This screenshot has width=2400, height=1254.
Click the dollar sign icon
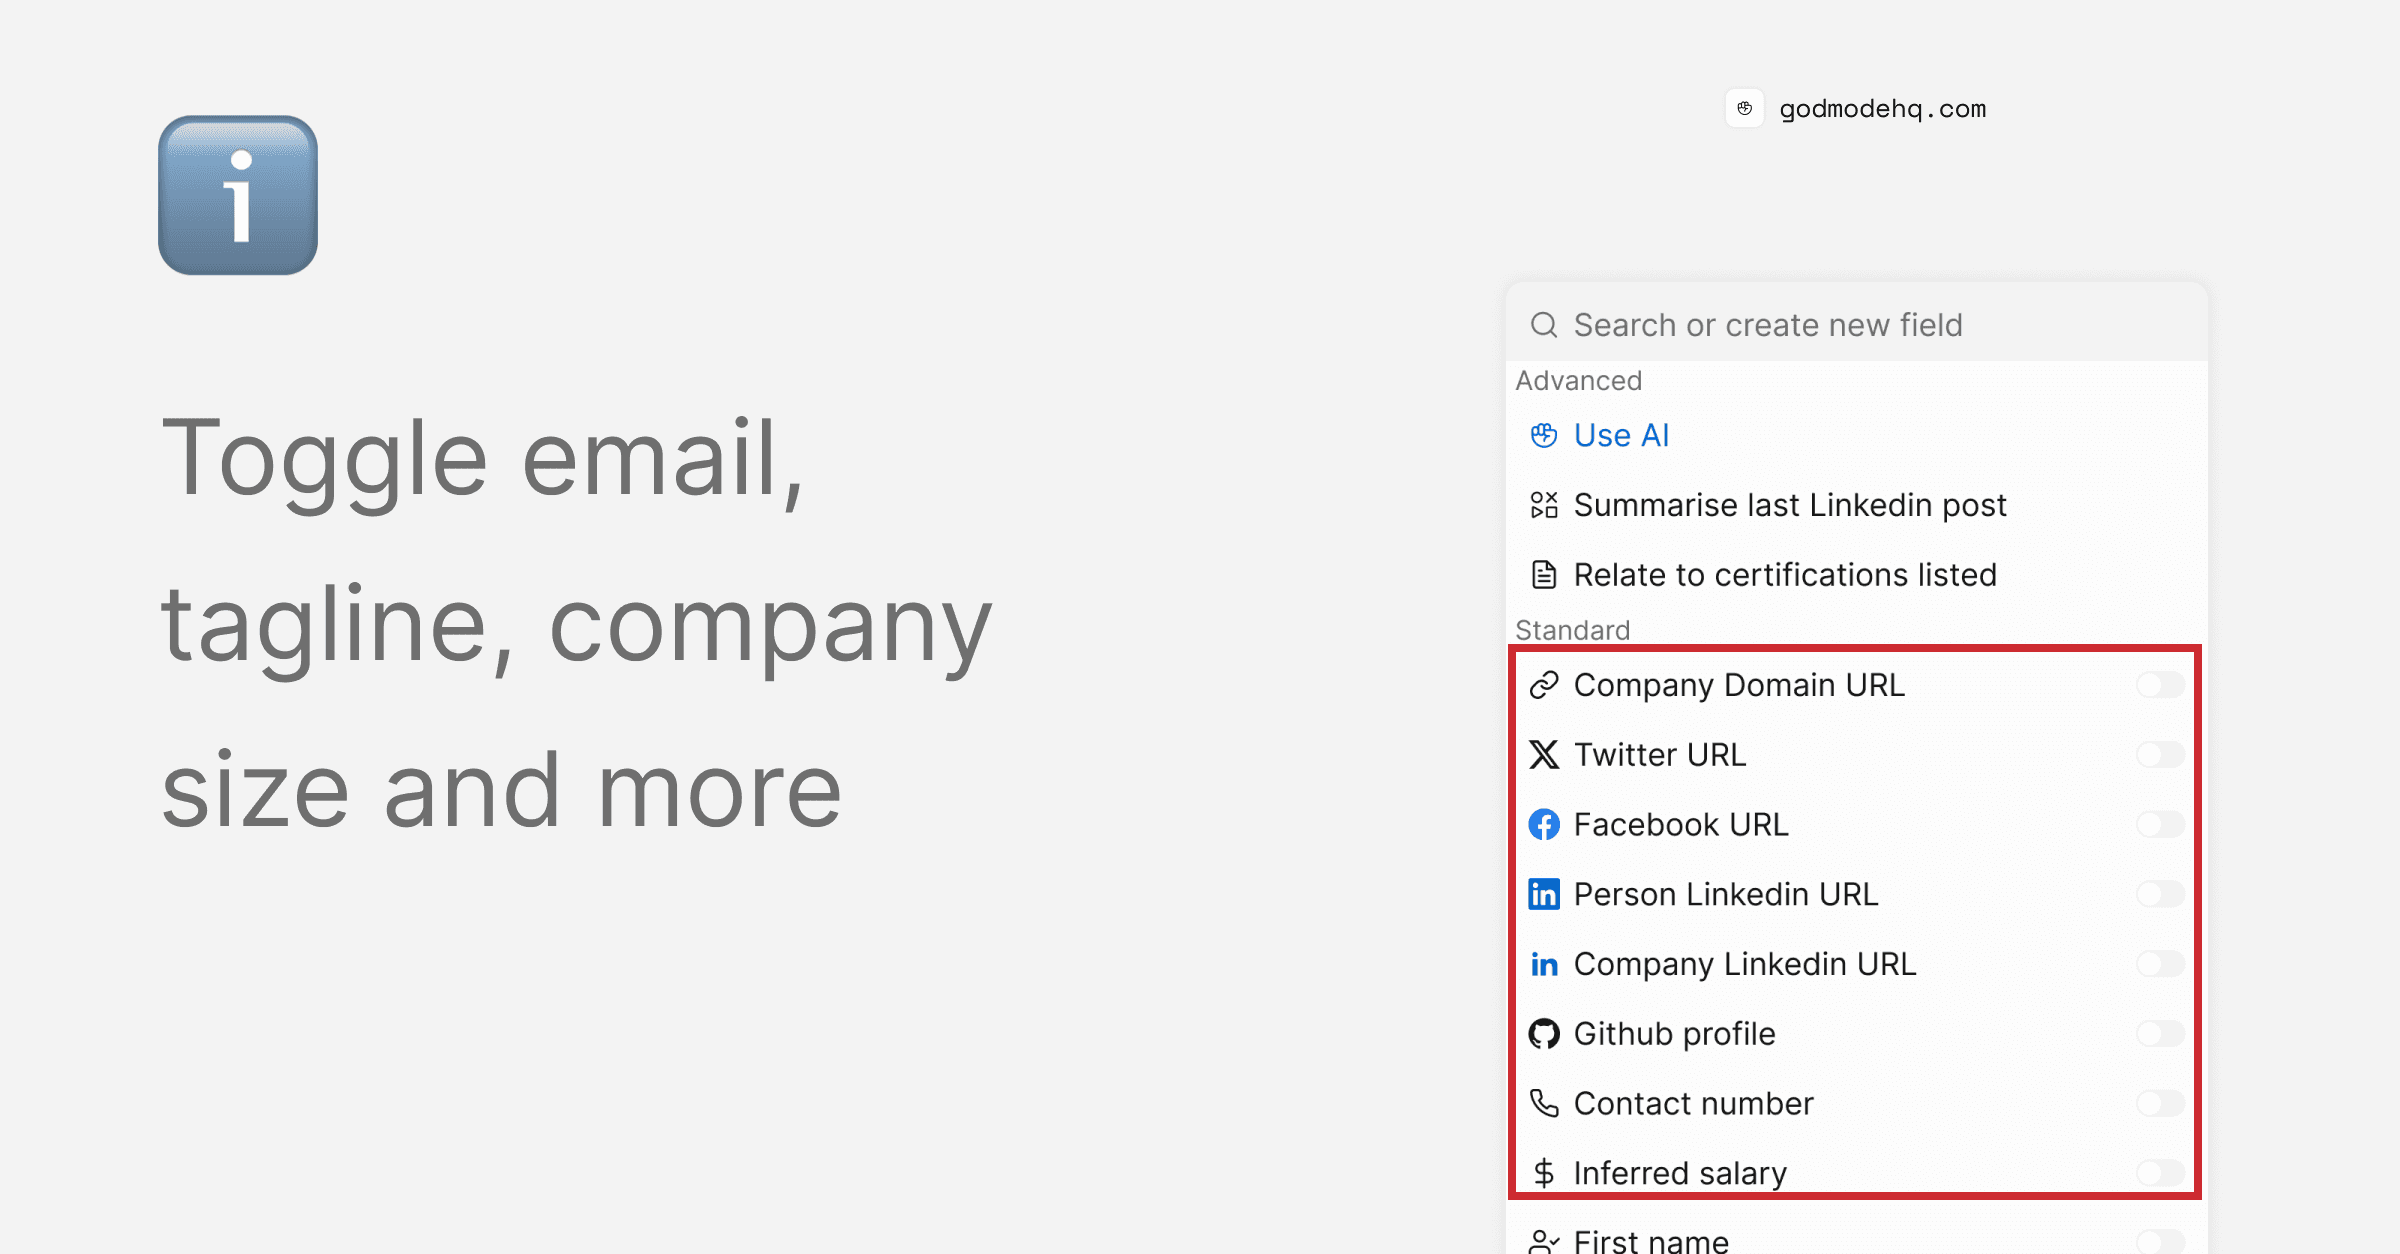pyautogui.click(x=1544, y=1173)
